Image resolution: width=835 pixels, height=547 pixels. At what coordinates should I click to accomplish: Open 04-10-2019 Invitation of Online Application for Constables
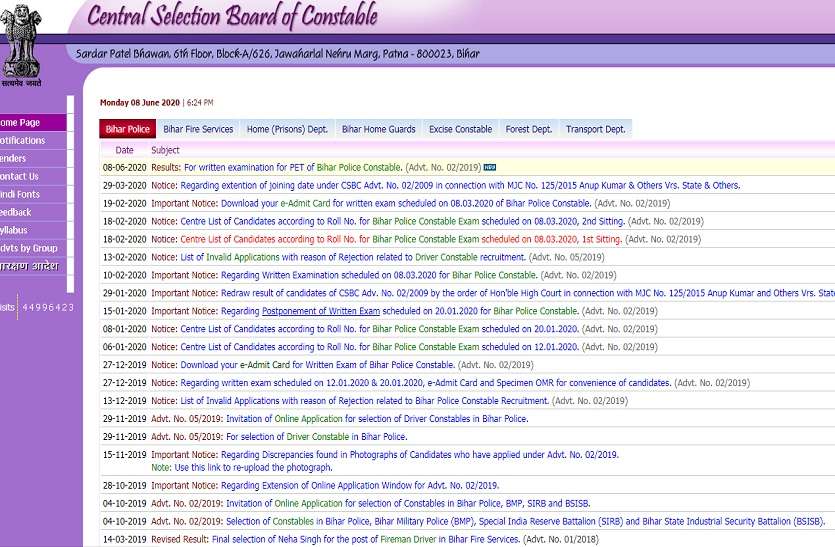pyautogui.click(x=408, y=503)
